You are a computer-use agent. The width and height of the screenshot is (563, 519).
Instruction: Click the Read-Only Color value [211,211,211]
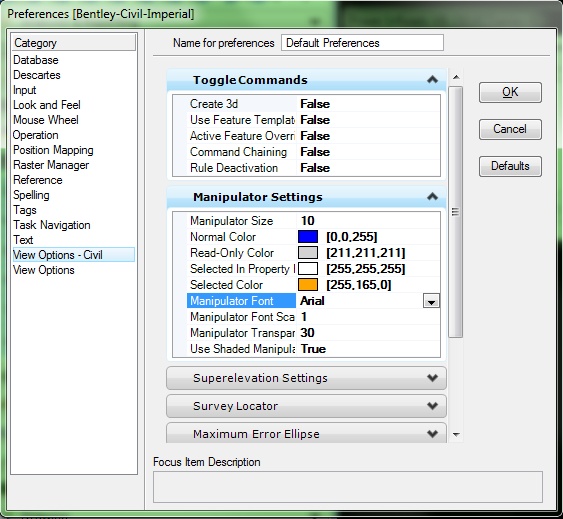(x=366, y=253)
